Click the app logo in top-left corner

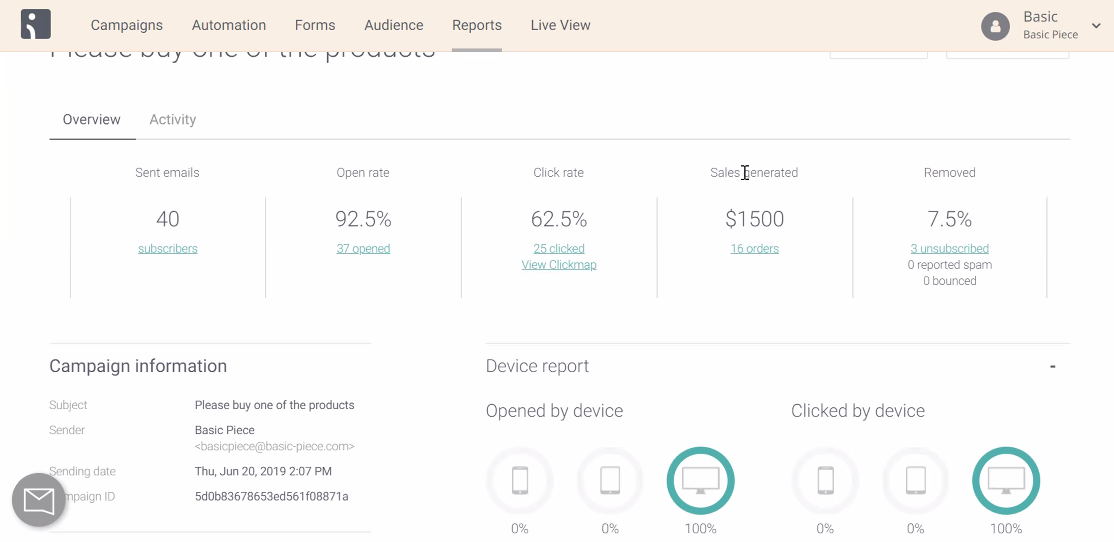35,25
